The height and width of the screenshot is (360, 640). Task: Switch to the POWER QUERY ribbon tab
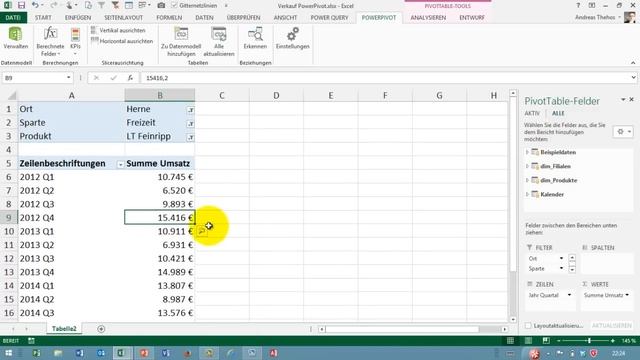[x=329, y=18]
